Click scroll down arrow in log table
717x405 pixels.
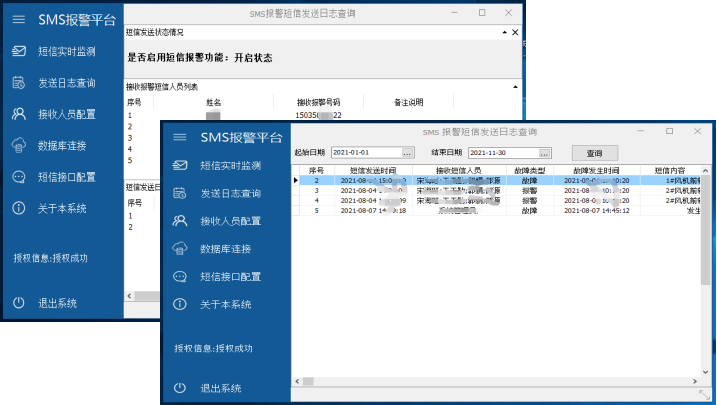(x=706, y=372)
